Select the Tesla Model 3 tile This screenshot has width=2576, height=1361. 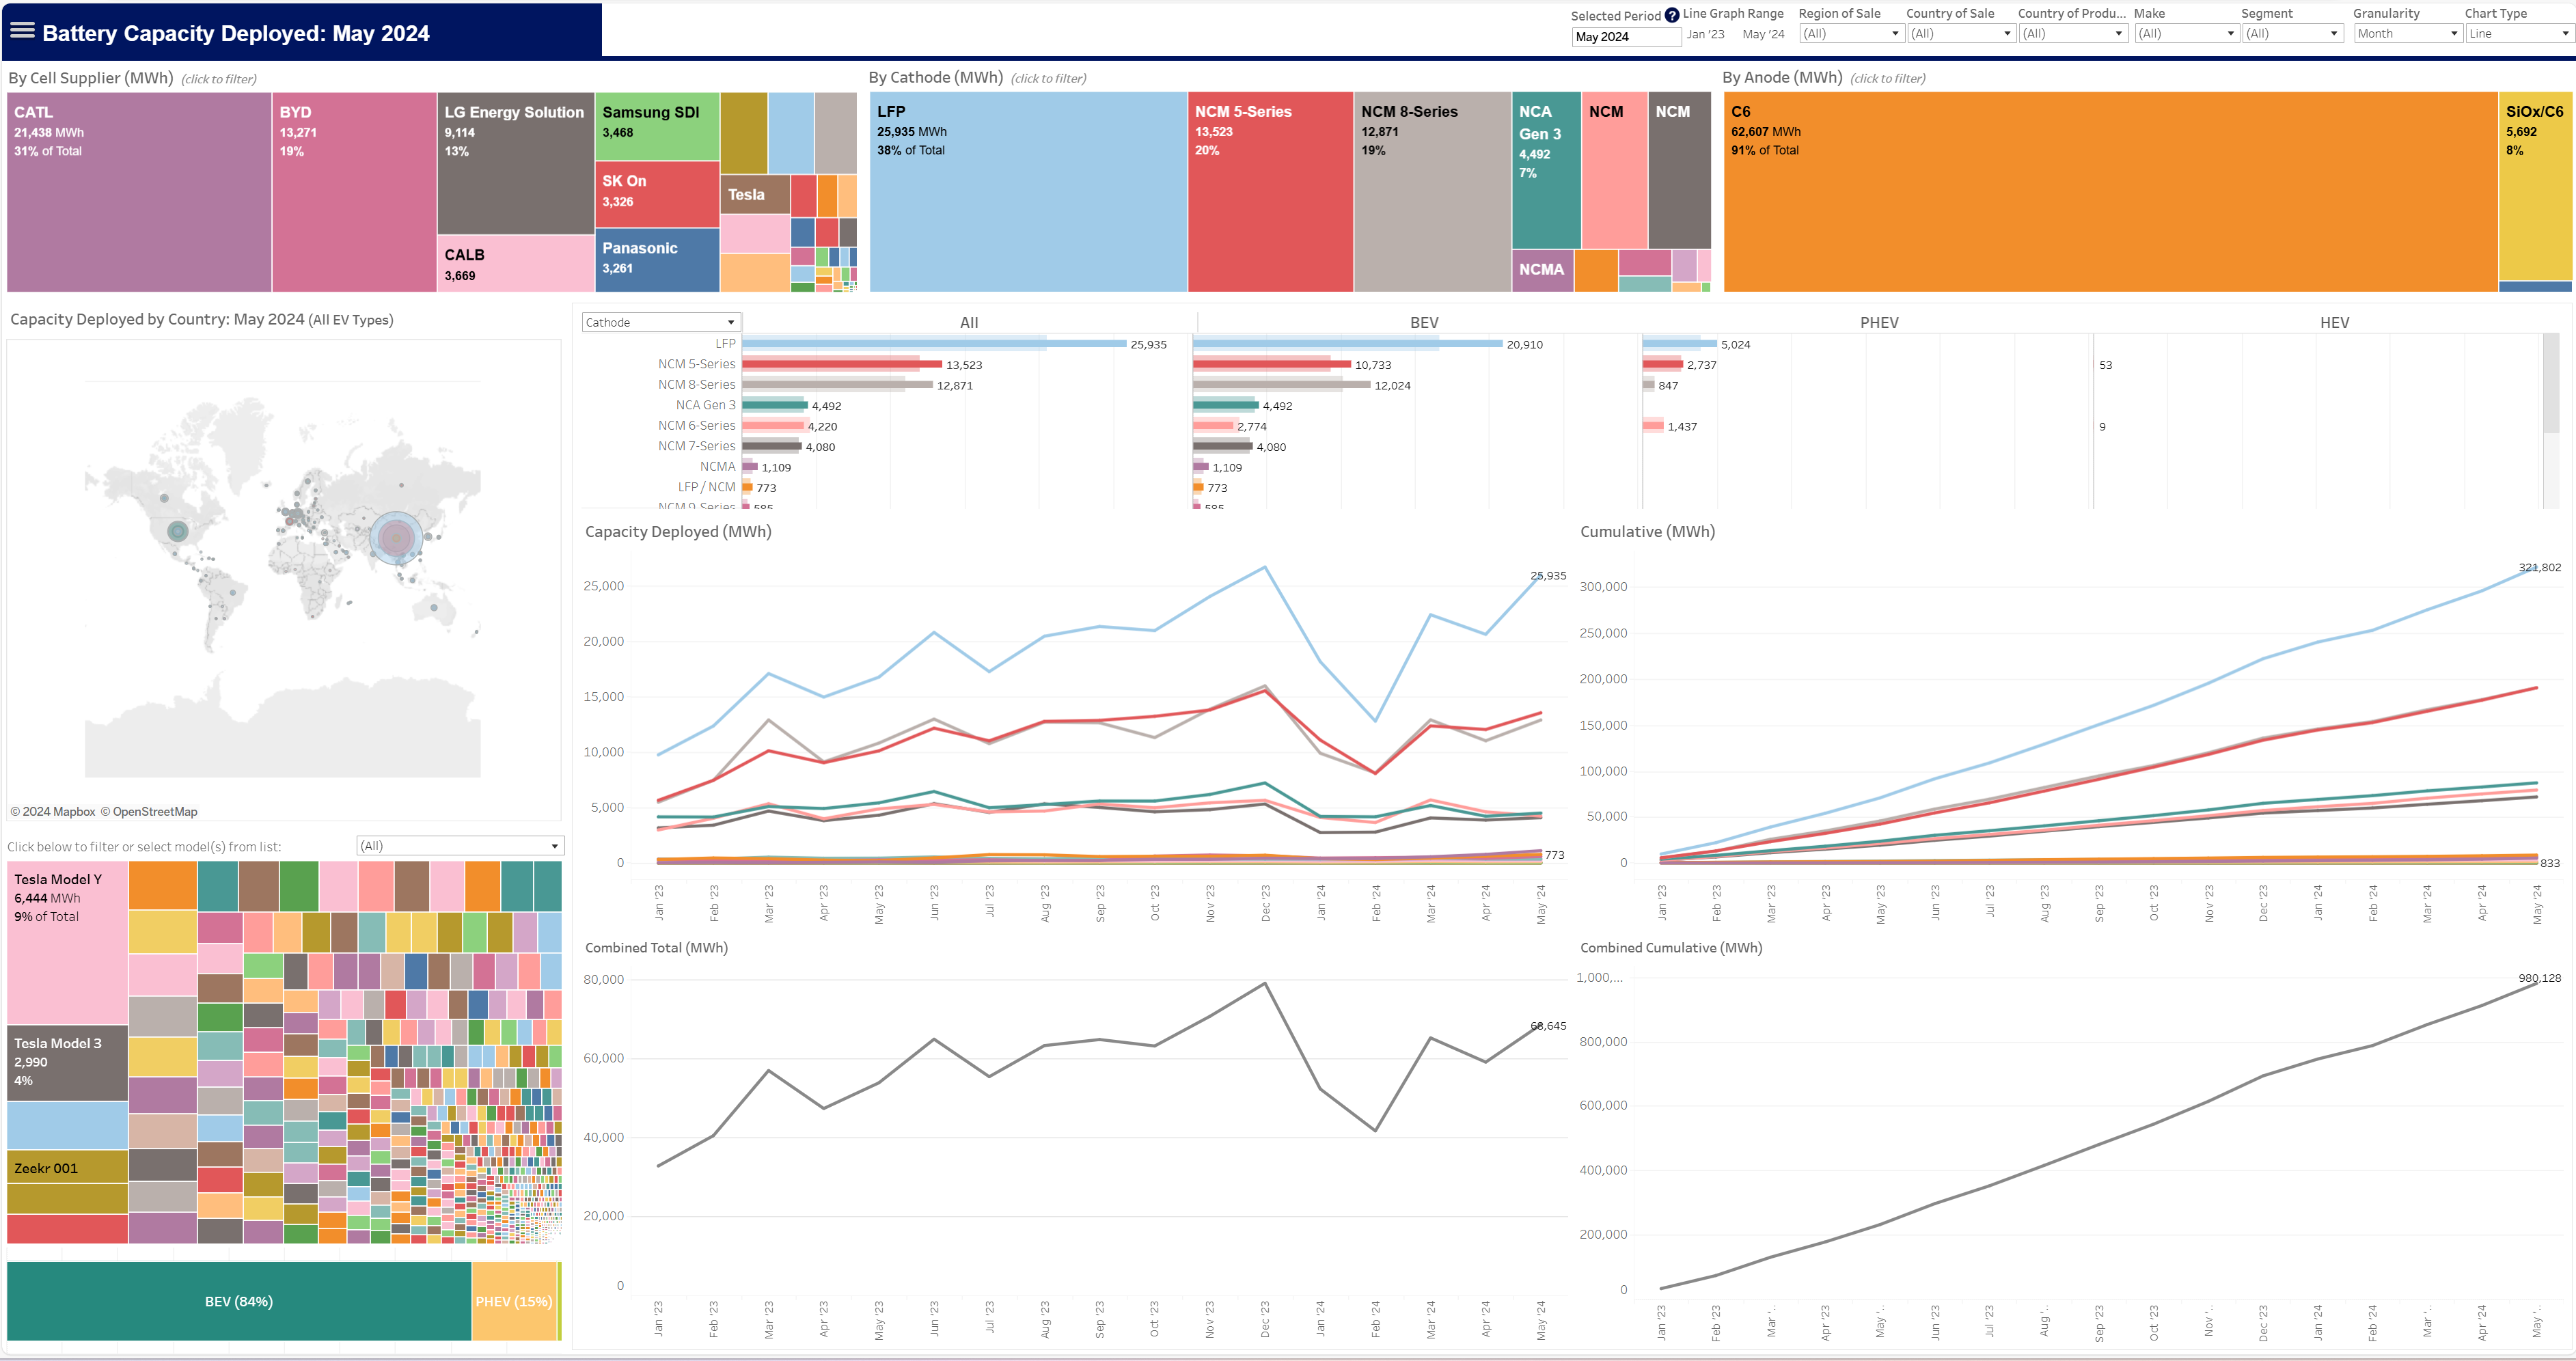tap(67, 1062)
